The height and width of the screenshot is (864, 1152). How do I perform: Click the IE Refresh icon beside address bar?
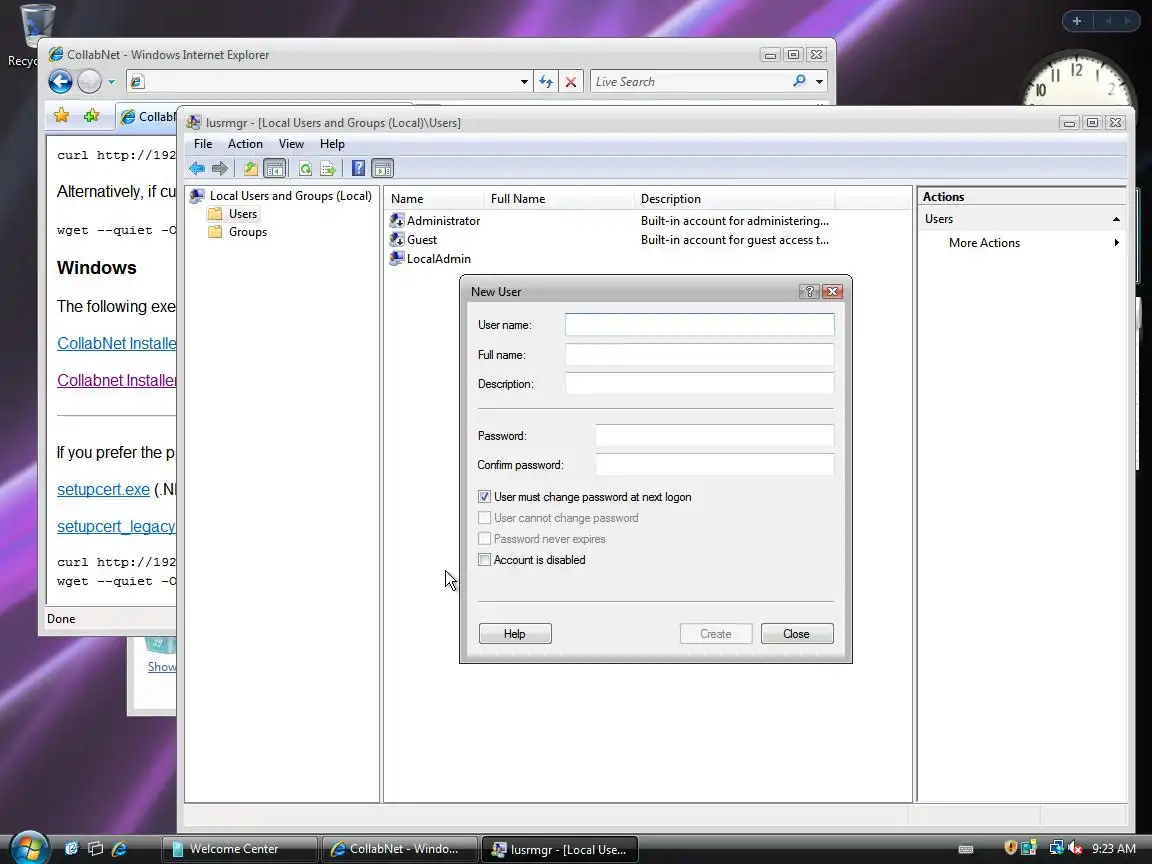coord(546,82)
